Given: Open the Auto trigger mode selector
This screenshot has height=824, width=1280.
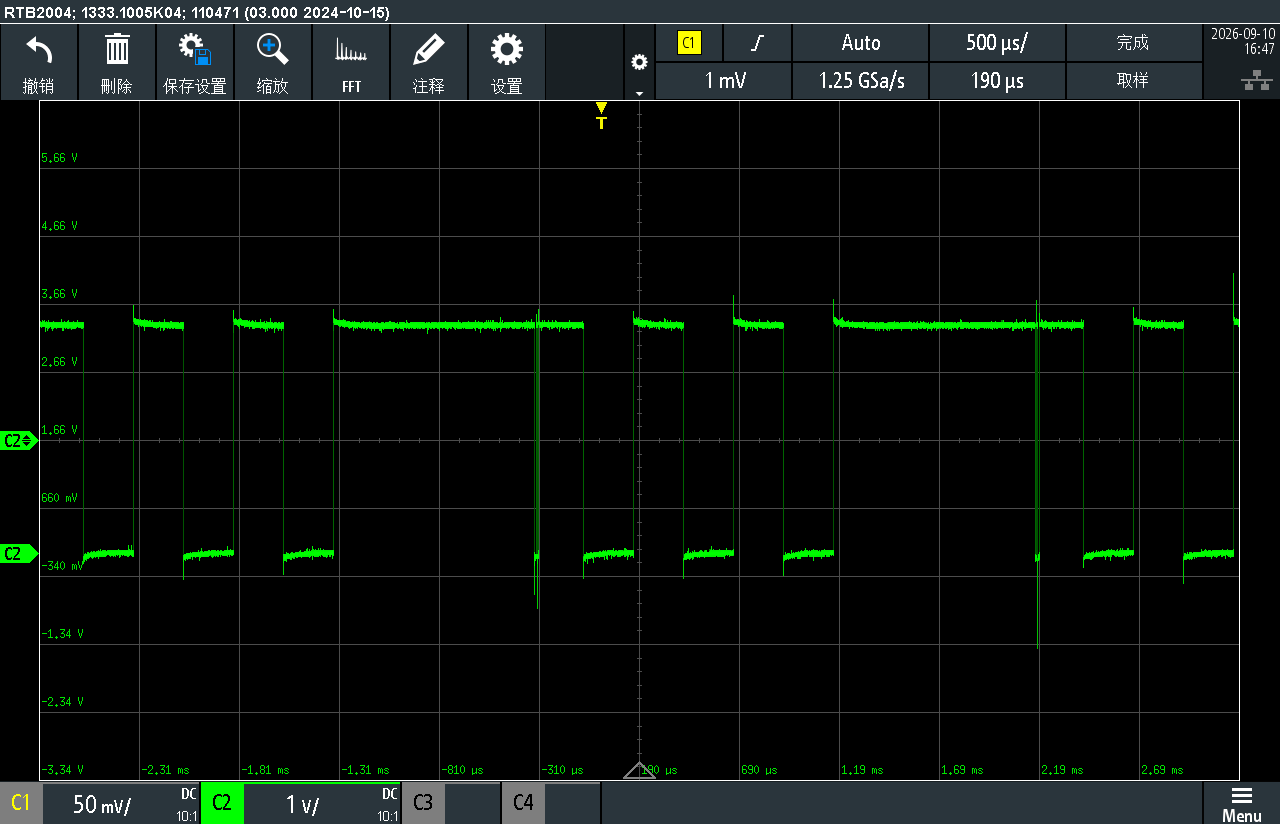Looking at the screenshot, I should pyautogui.click(x=860, y=43).
